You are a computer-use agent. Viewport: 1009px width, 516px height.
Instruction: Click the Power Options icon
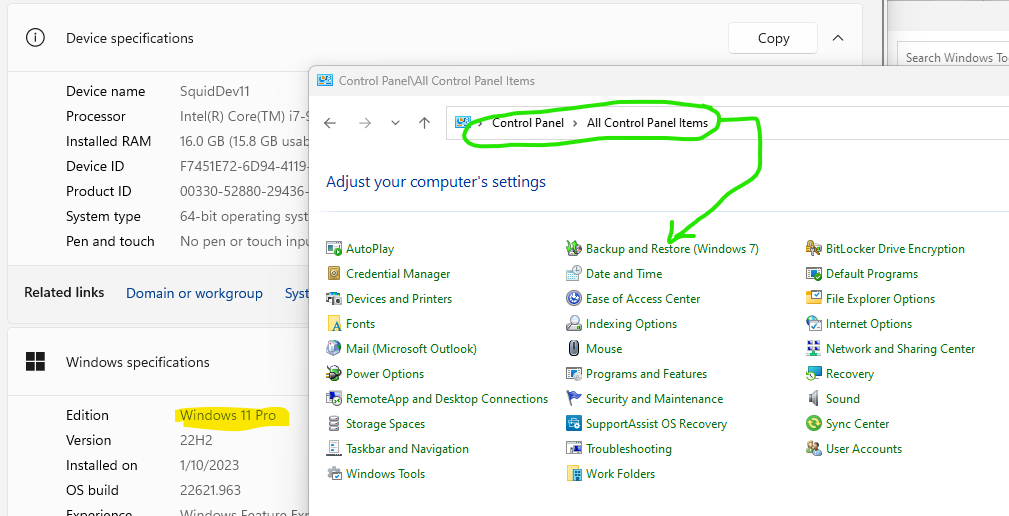click(334, 374)
